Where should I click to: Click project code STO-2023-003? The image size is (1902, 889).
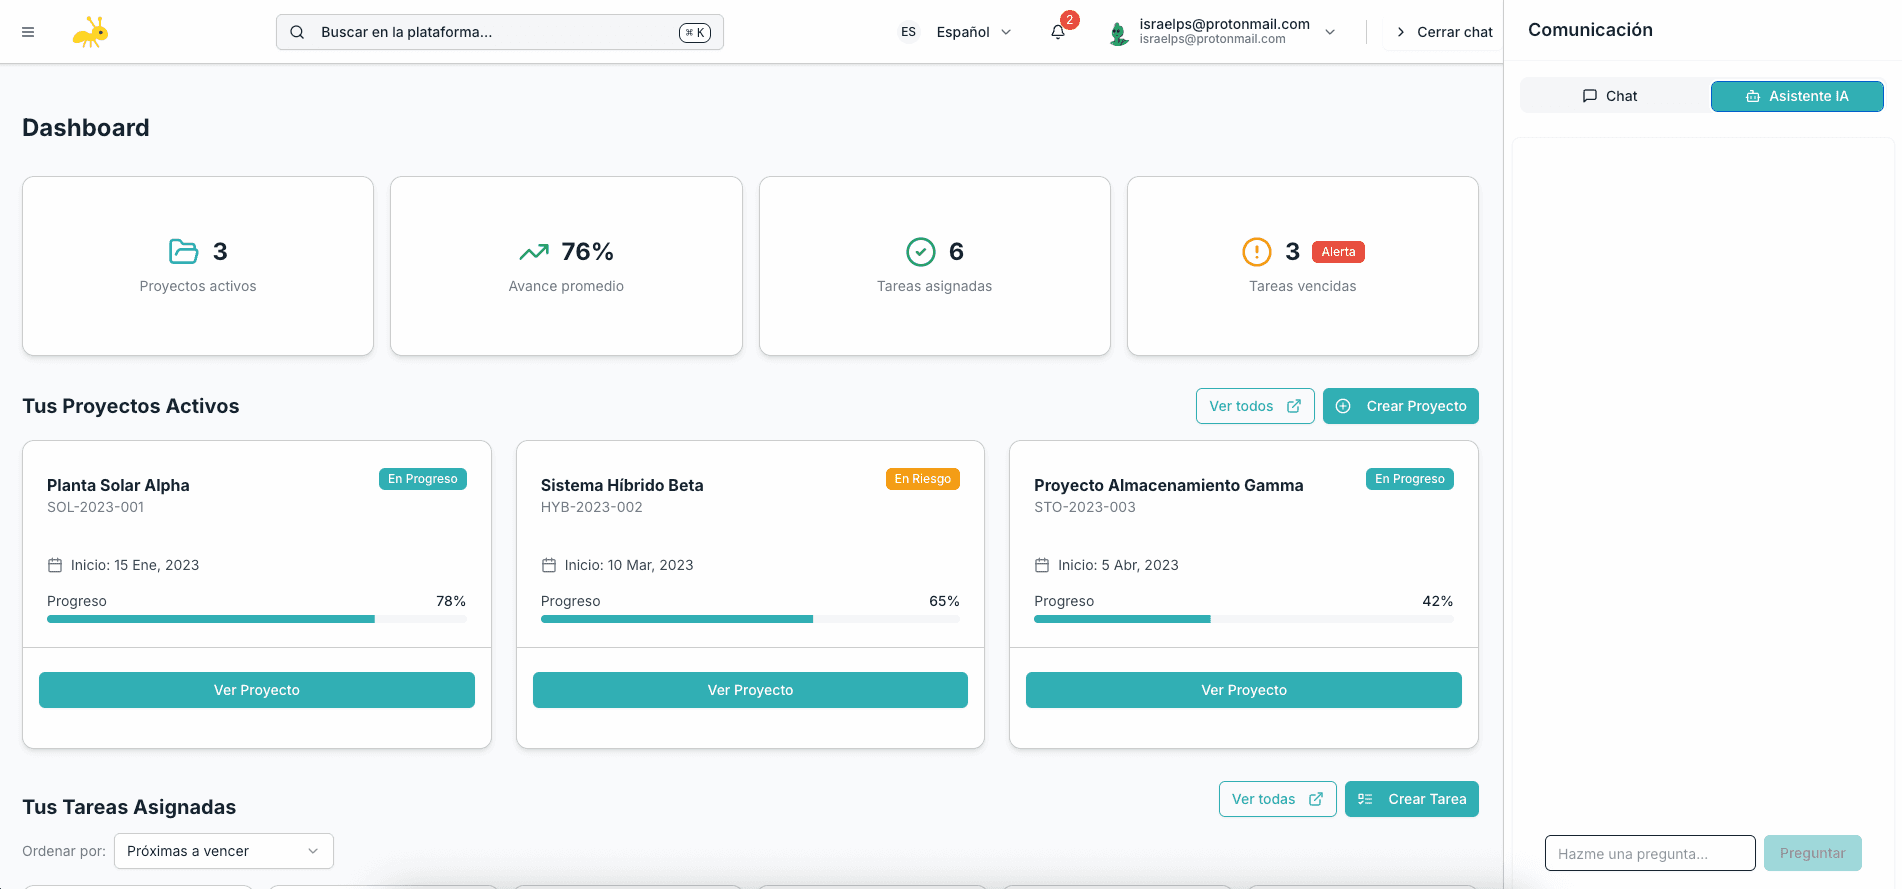(x=1085, y=507)
